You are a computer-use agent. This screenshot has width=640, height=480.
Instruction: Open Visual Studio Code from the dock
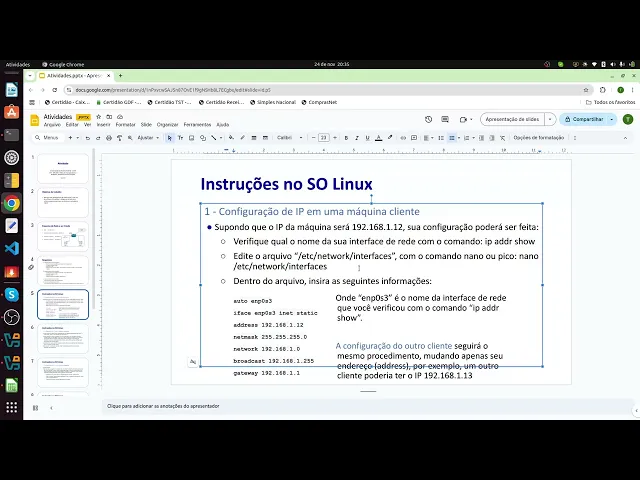pyautogui.click(x=11, y=248)
